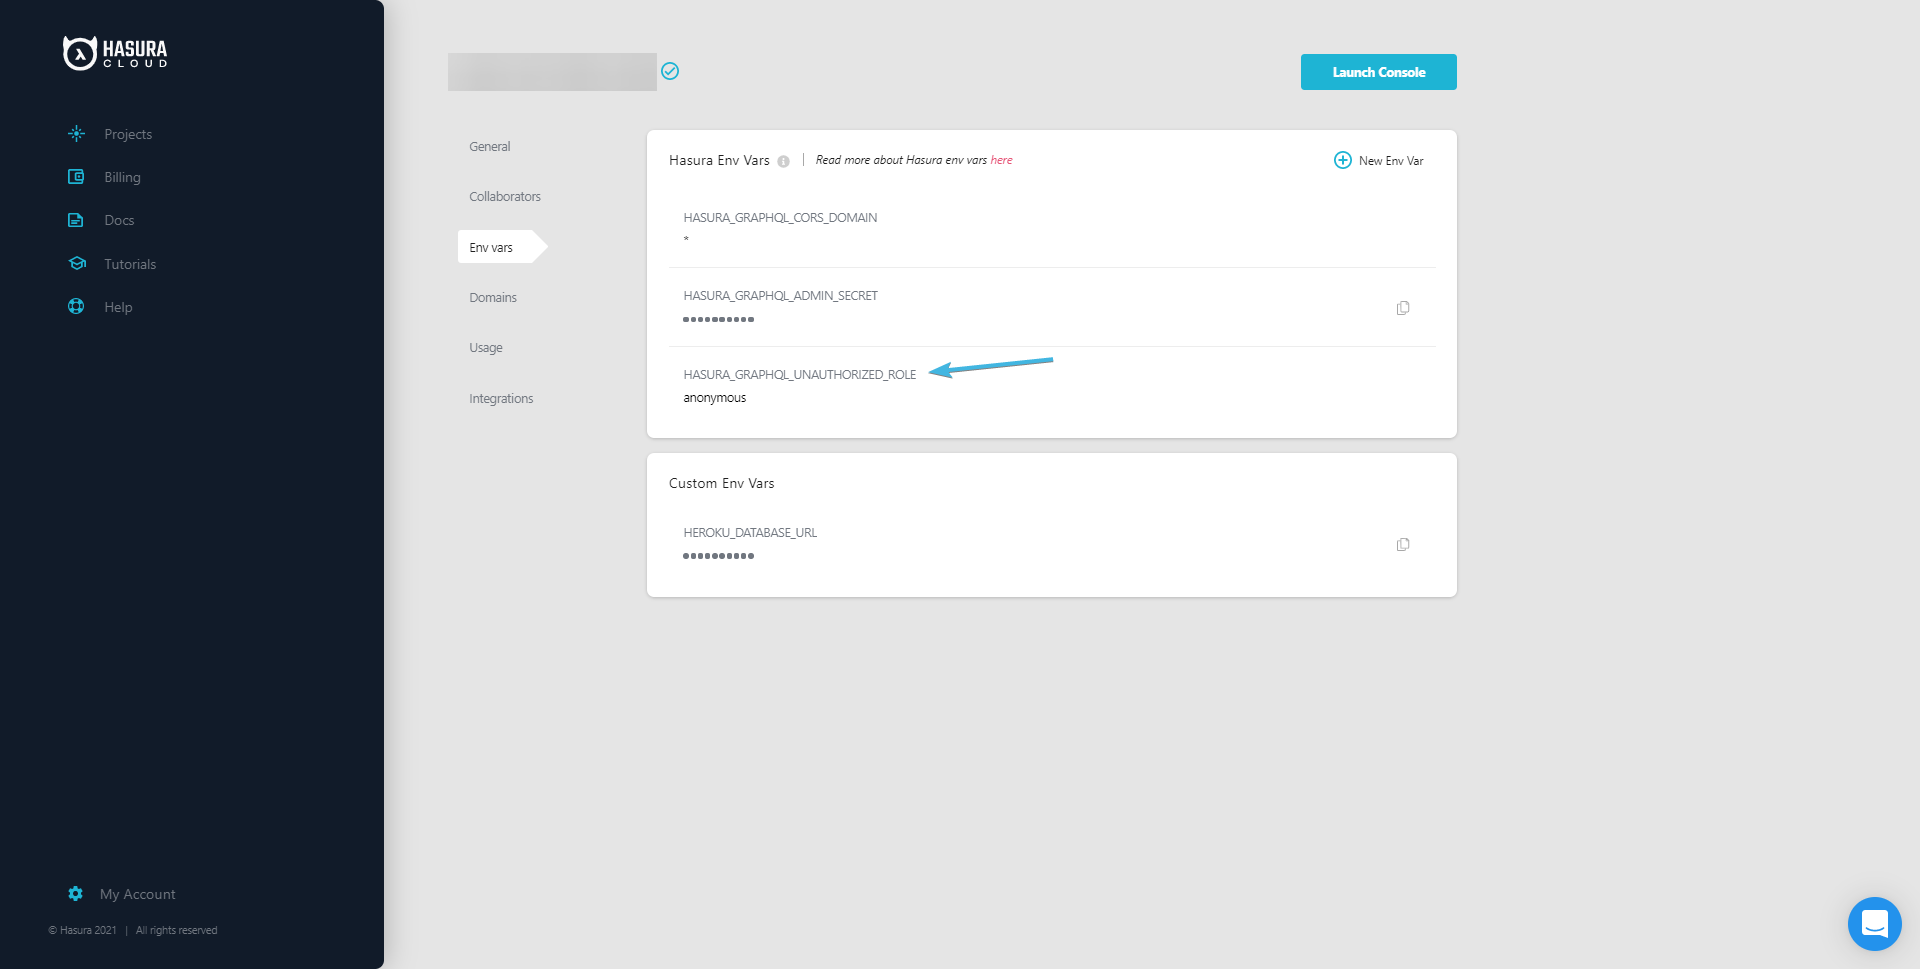Click the New Env Var label
This screenshot has width=1920, height=969.
click(1391, 161)
